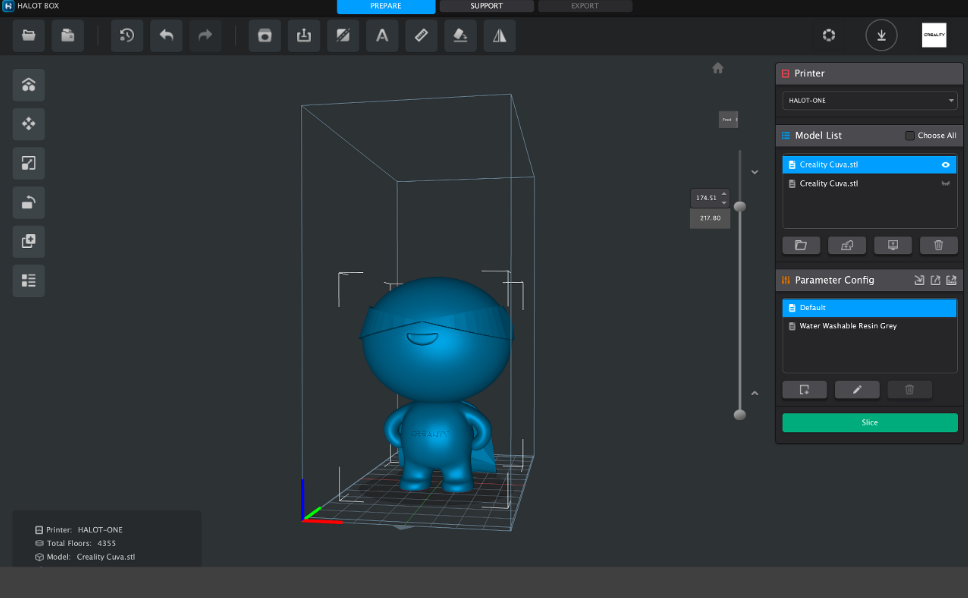968x598 pixels.
Task: Show the hidden second Creality Cuva.stl model
Action: click(x=945, y=183)
